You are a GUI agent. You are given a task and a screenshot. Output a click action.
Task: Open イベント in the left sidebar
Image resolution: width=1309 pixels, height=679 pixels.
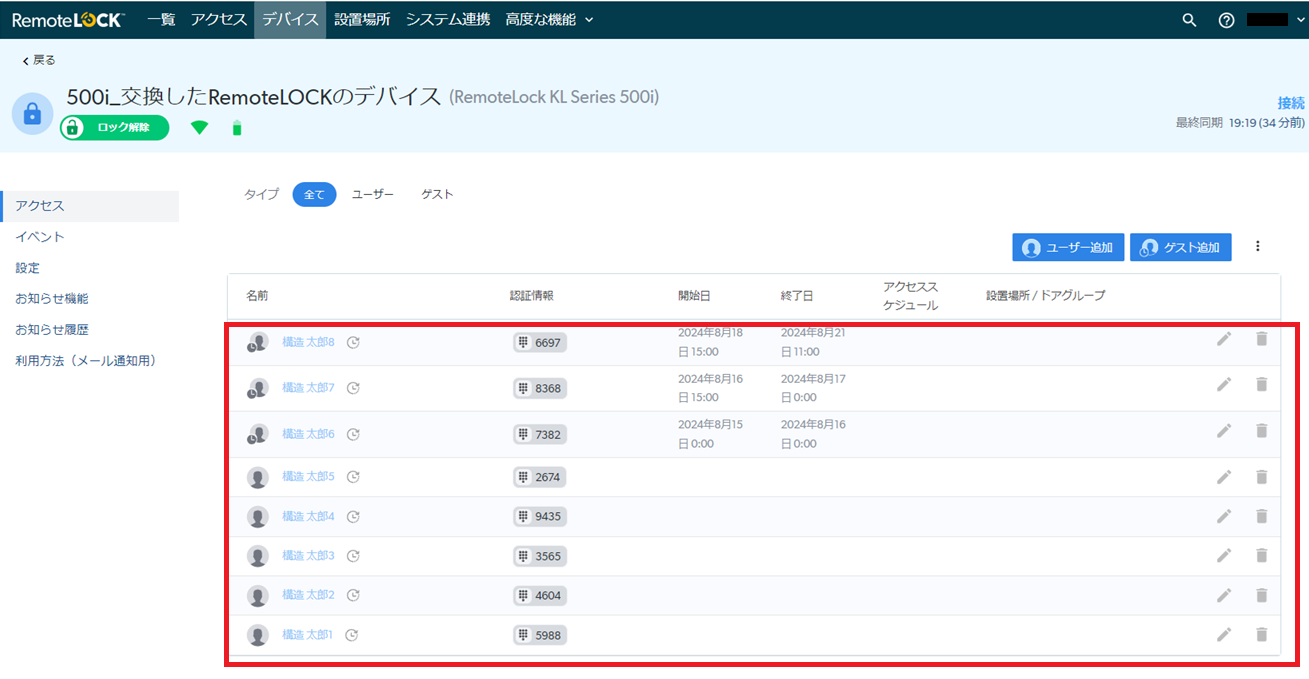tap(40, 237)
